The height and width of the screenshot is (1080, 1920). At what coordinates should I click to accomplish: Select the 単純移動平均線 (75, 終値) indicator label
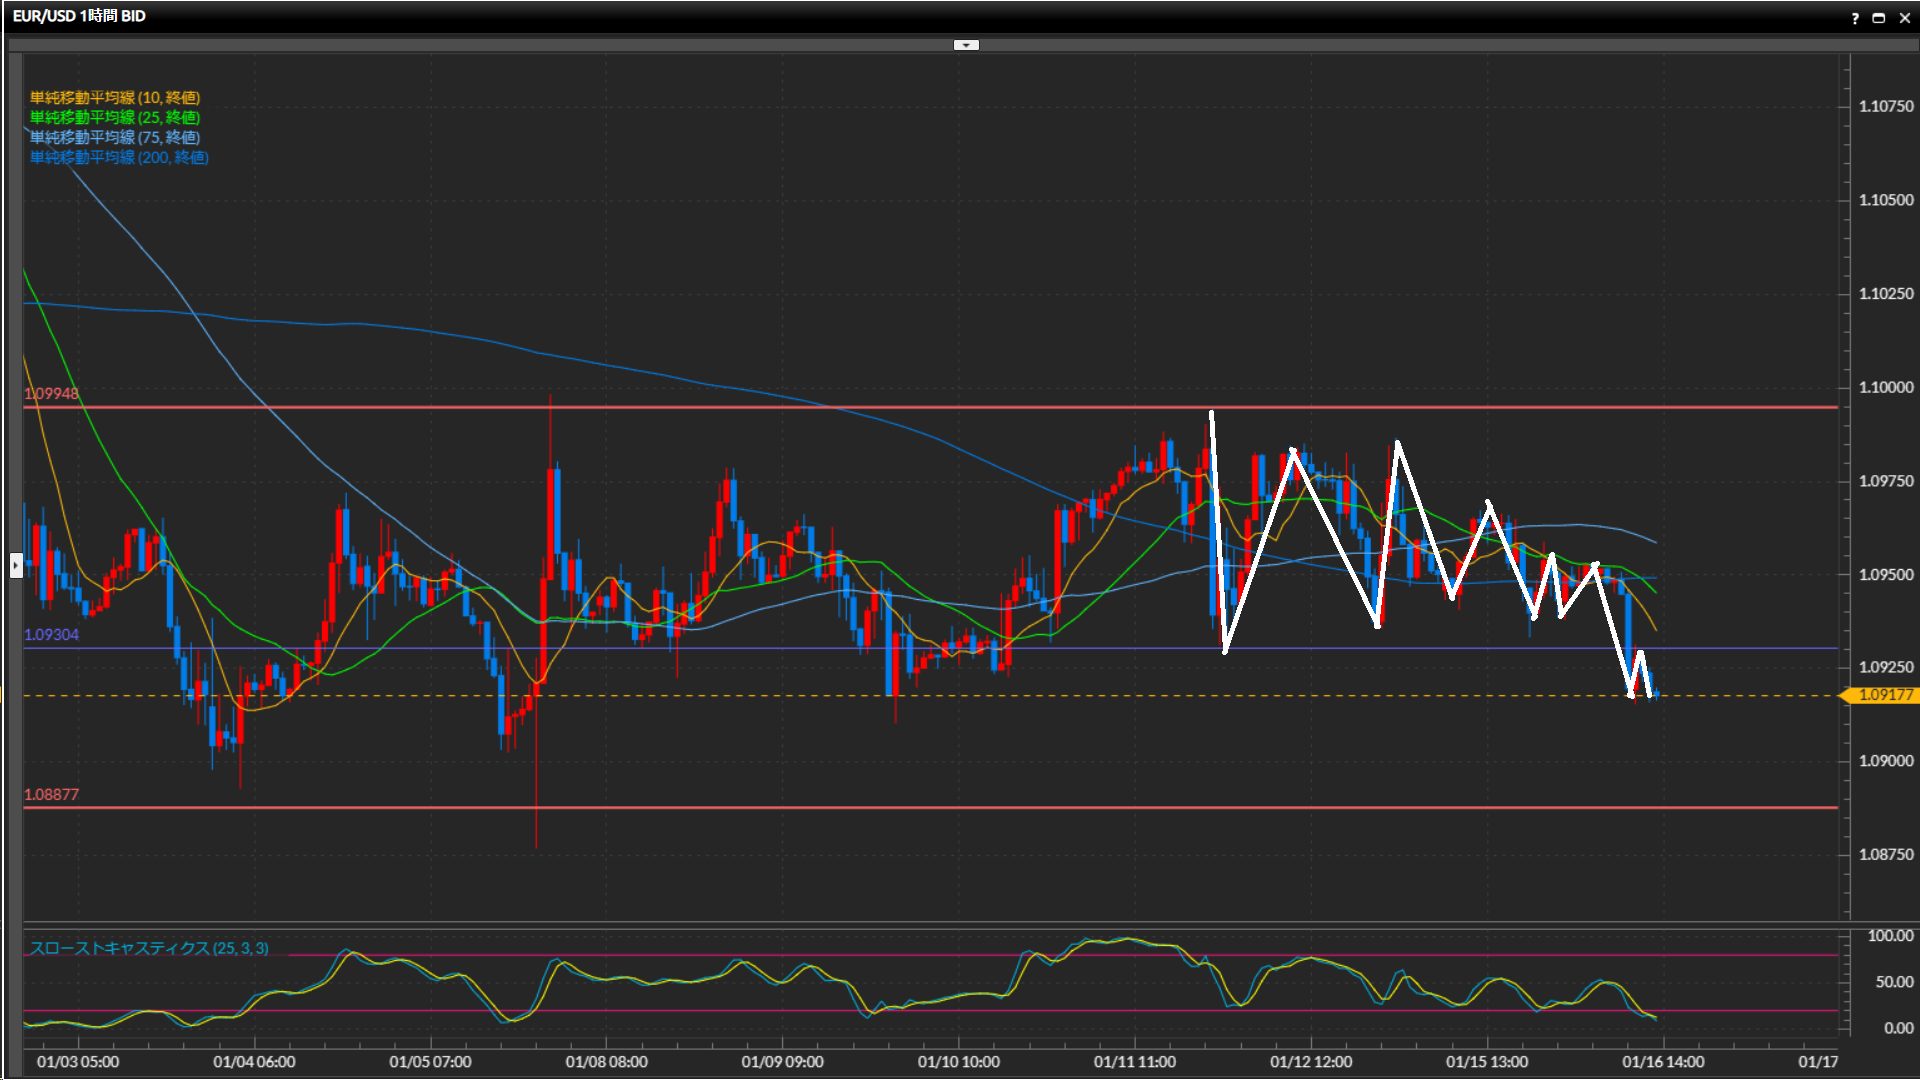click(114, 137)
